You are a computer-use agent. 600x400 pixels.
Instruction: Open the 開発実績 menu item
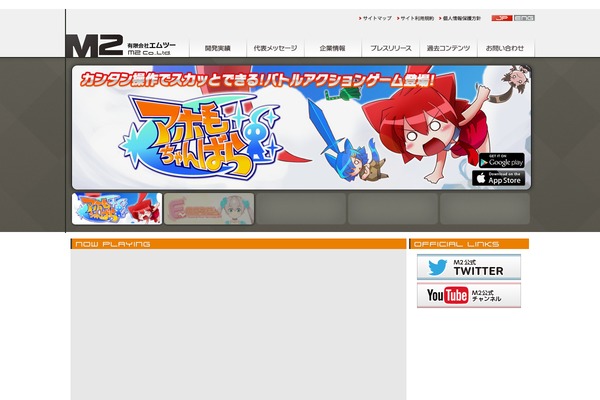pyautogui.click(x=218, y=48)
